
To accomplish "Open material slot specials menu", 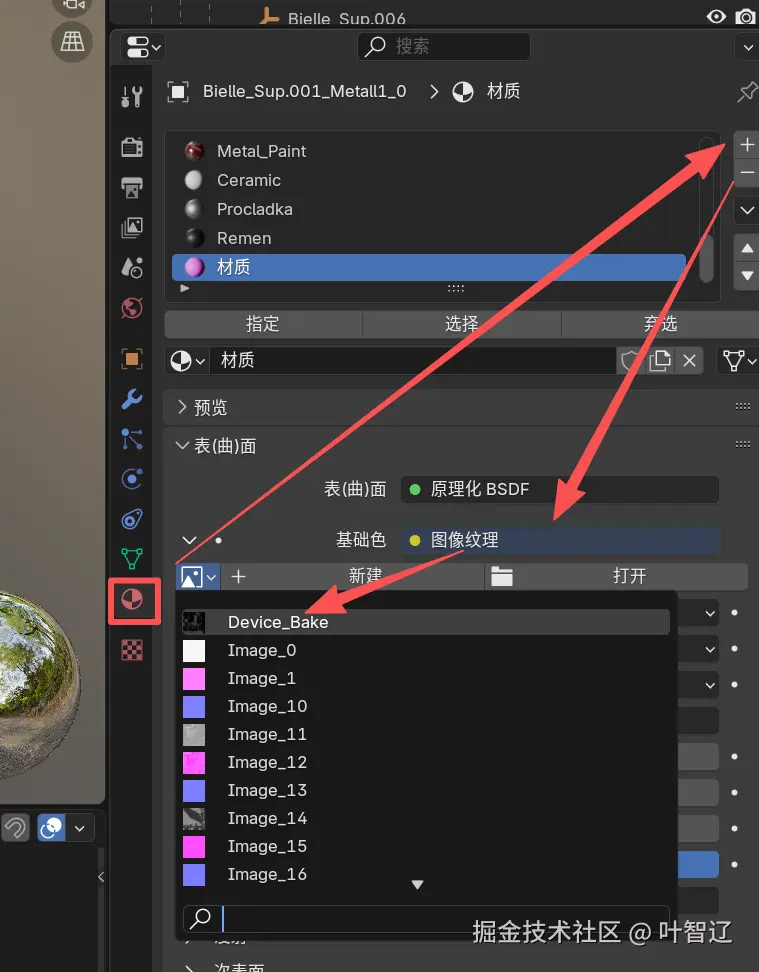I will coord(747,210).
